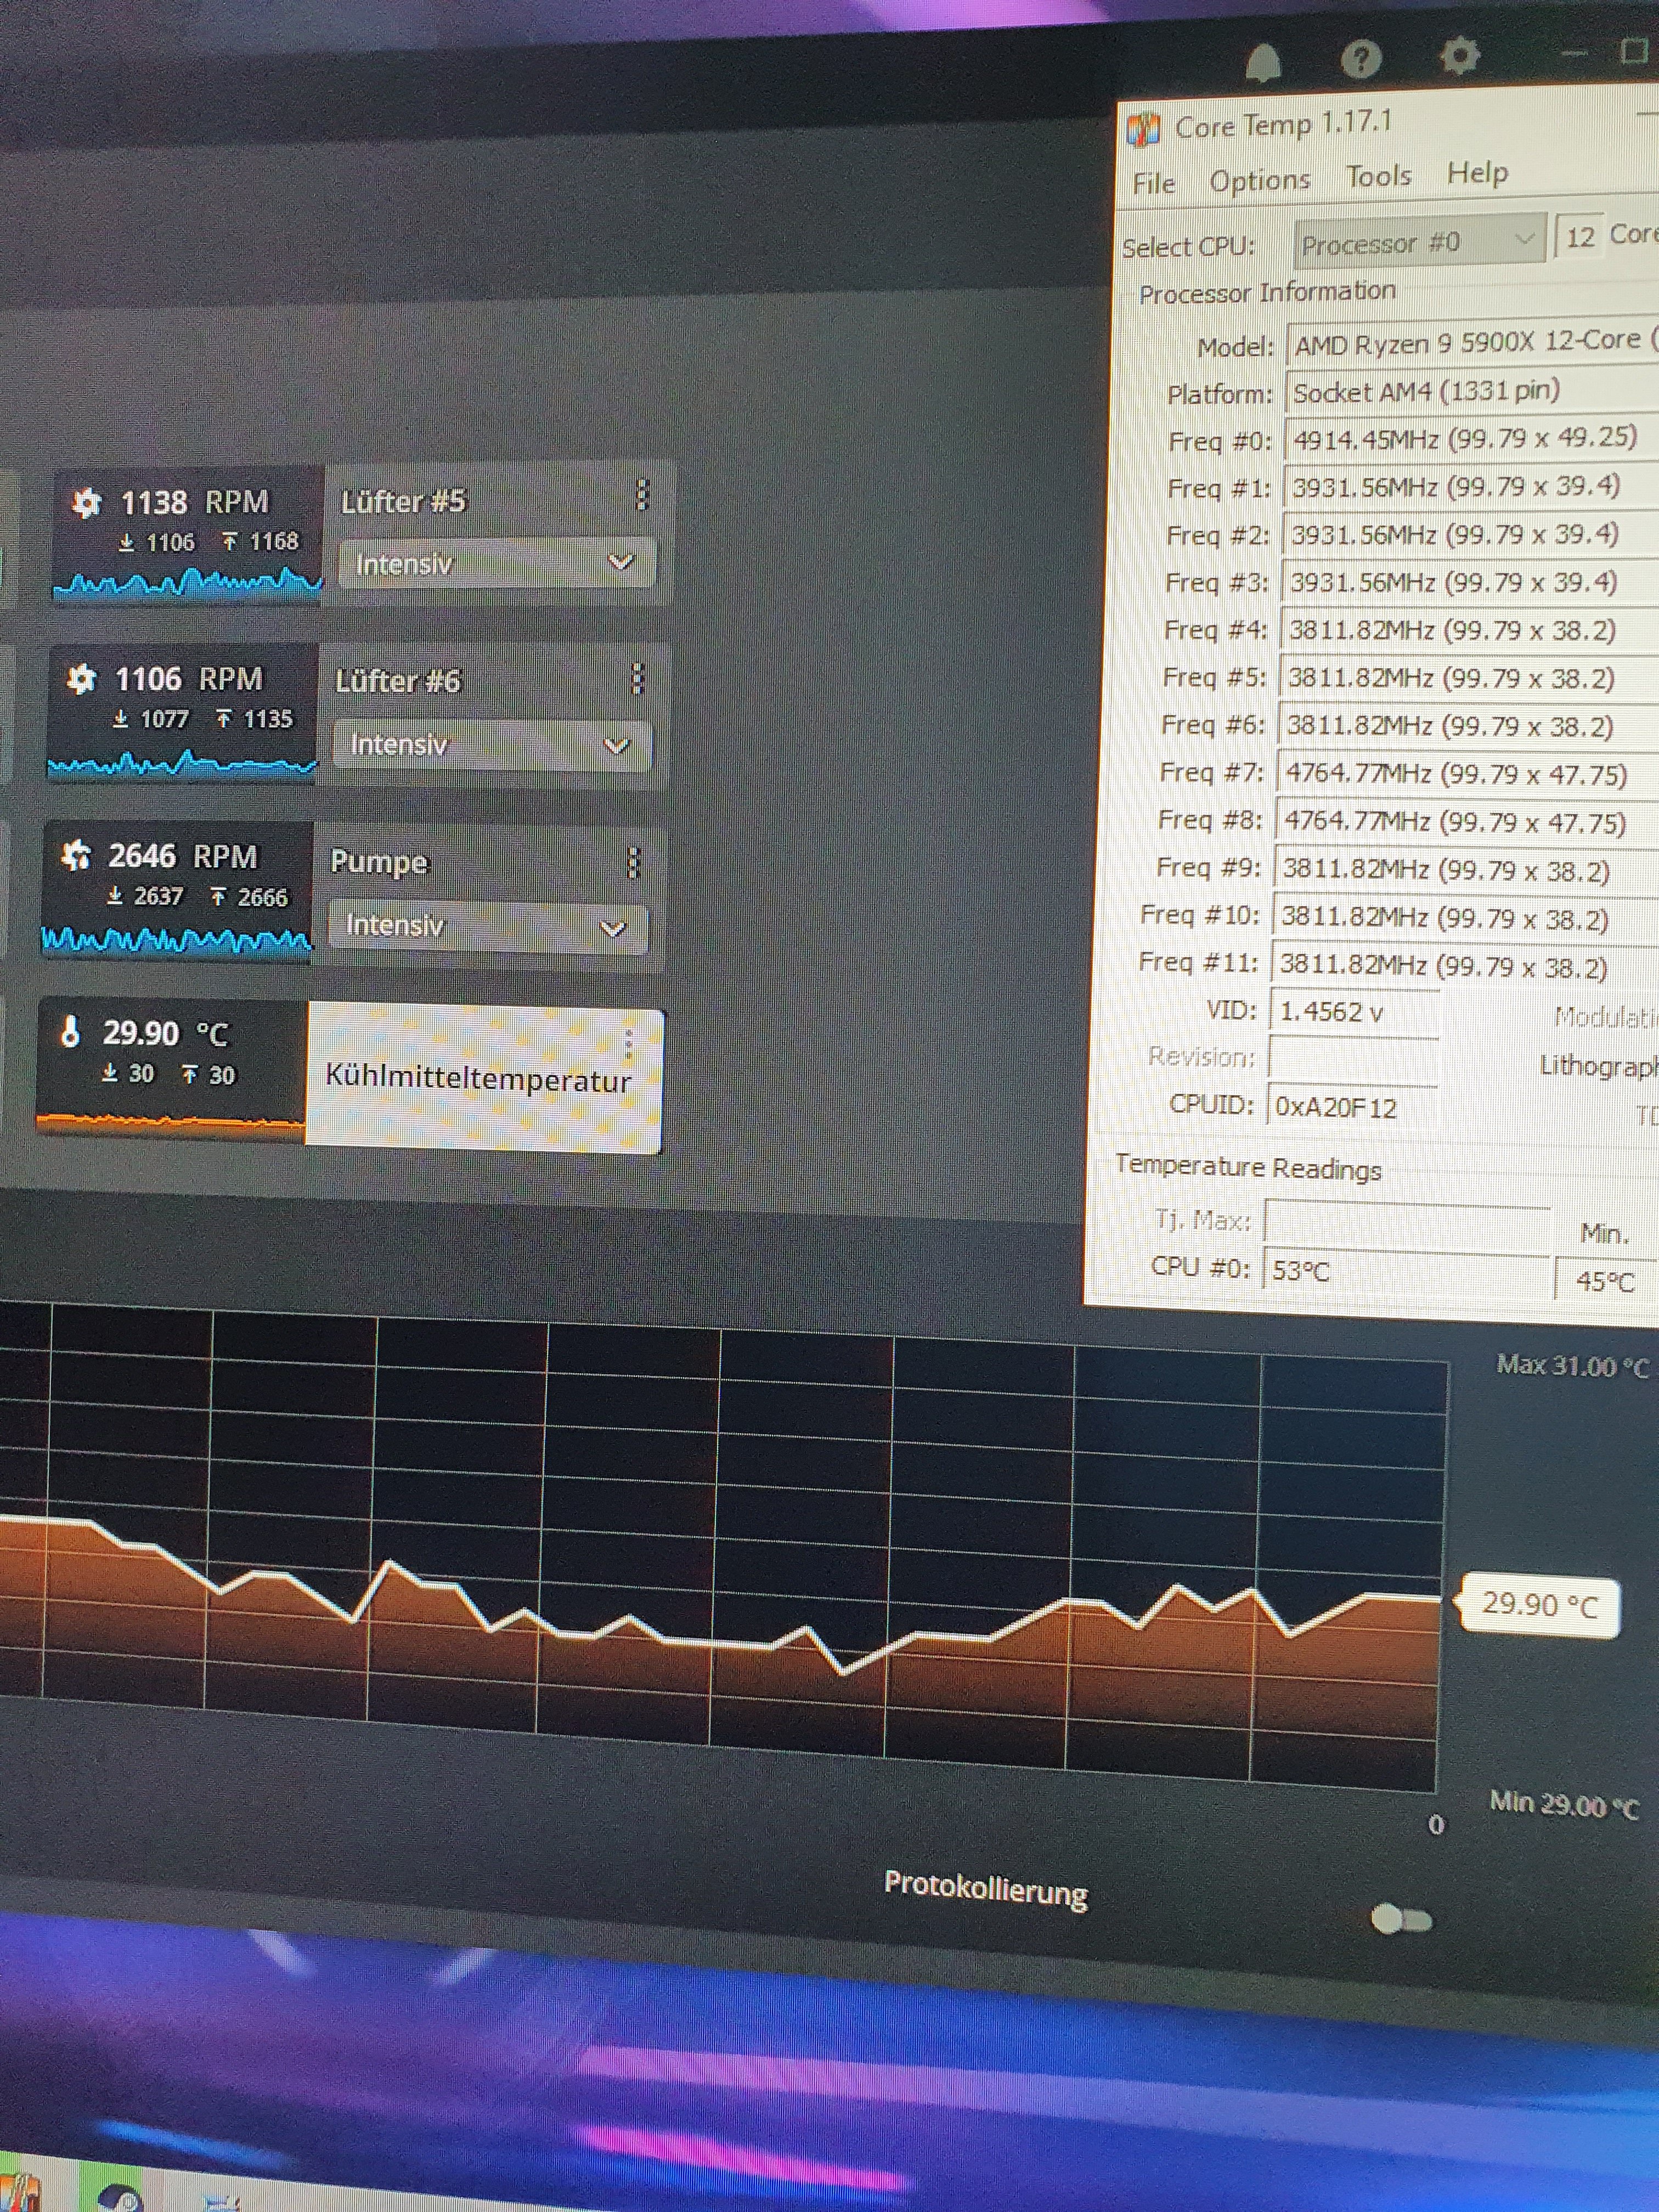Expand the Pumpe Intensiv profile dropdown
Screen dimensions: 1659x2212
click(487, 926)
